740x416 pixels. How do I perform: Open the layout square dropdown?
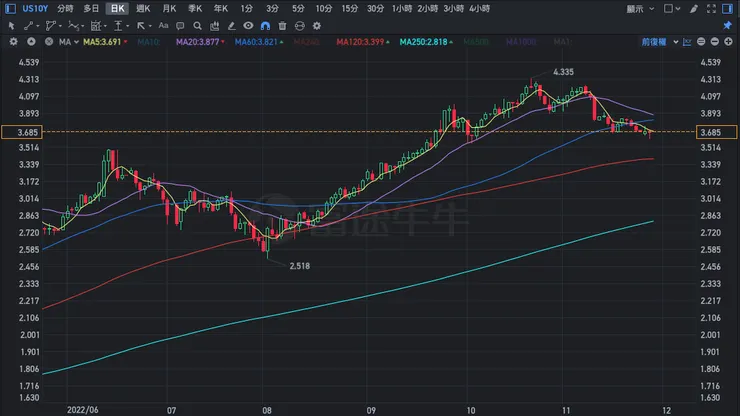point(672,8)
